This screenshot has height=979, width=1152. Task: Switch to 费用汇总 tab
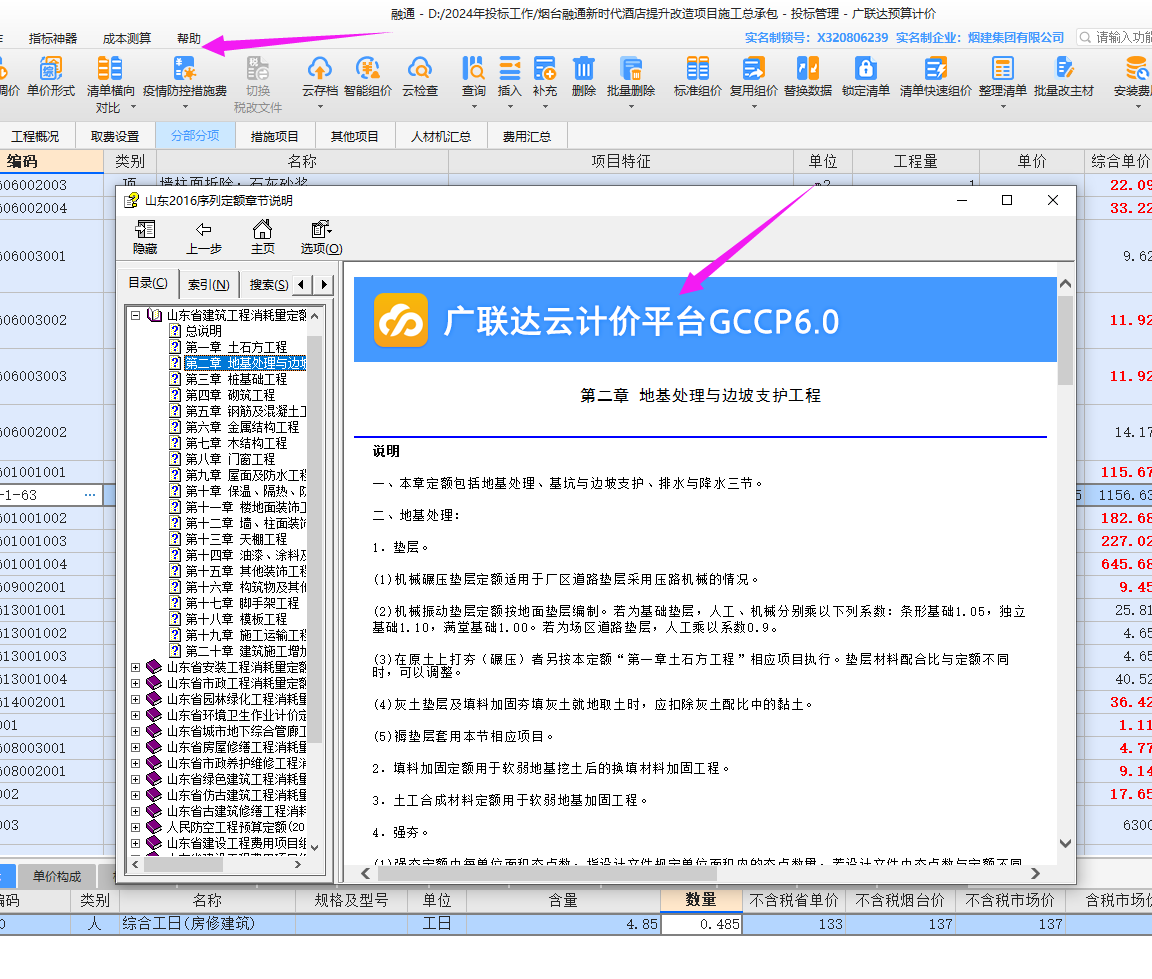tap(527, 137)
